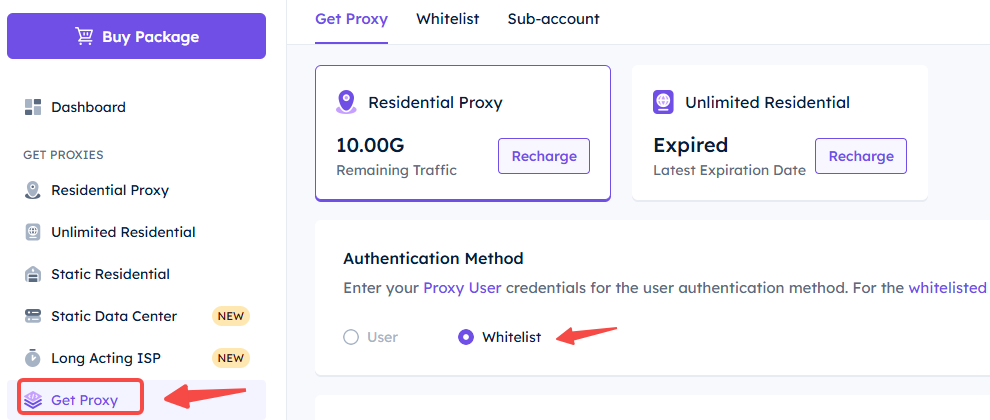990x420 pixels.
Task: Select the Whitelist authentication radio button
Action: click(466, 337)
